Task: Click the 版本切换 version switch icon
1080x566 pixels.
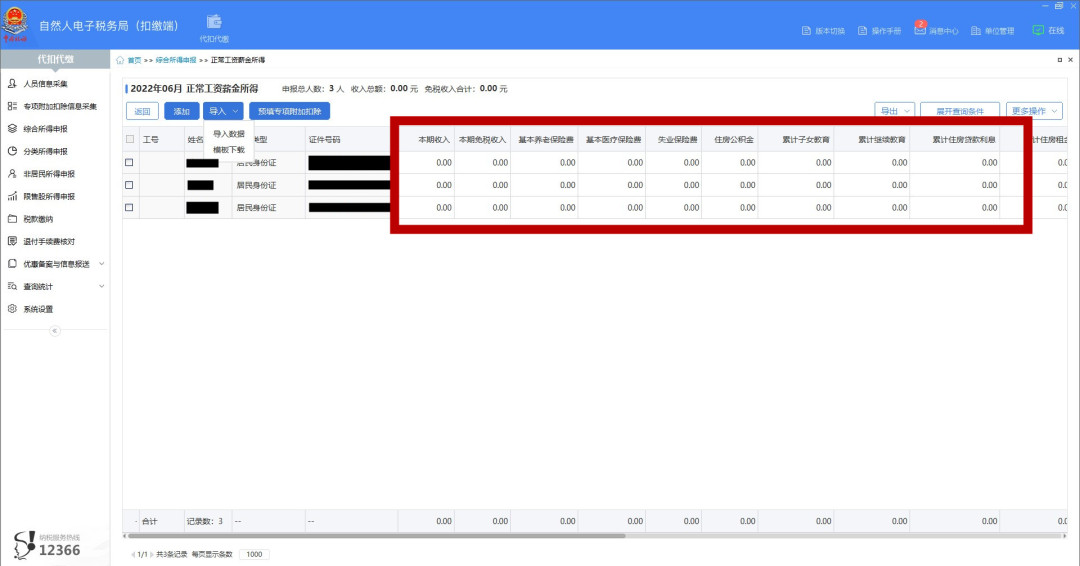Action: [x=807, y=31]
